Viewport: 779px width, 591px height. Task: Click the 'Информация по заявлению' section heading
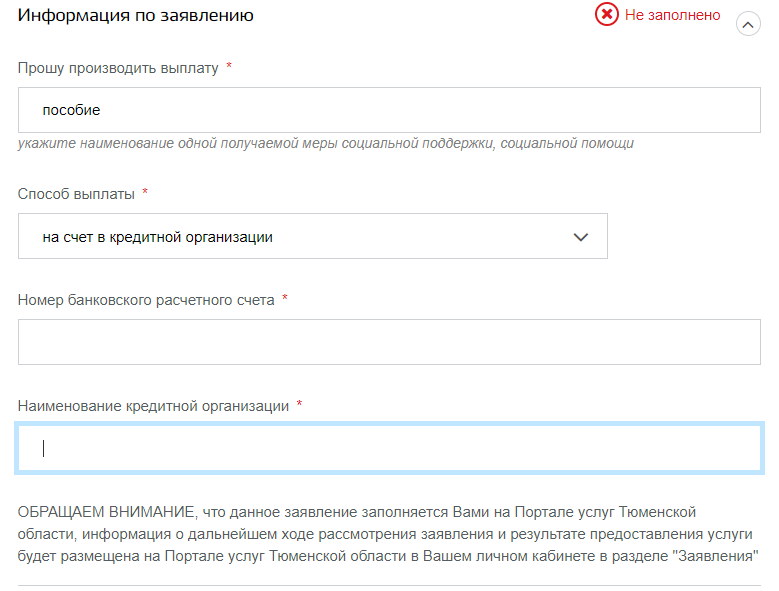[x=136, y=15]
